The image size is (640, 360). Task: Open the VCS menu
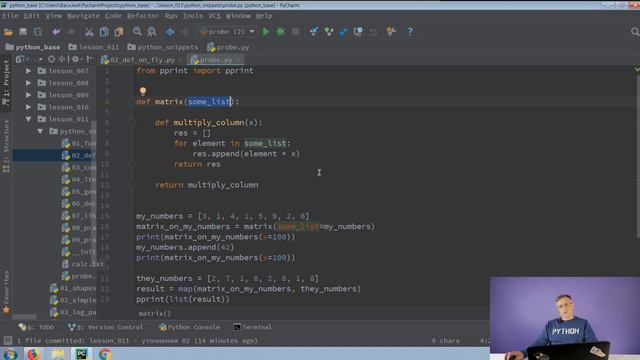(214, 16)
